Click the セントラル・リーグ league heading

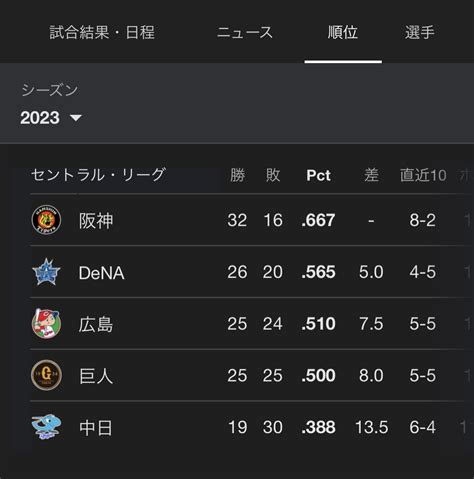tap(98, 175)
